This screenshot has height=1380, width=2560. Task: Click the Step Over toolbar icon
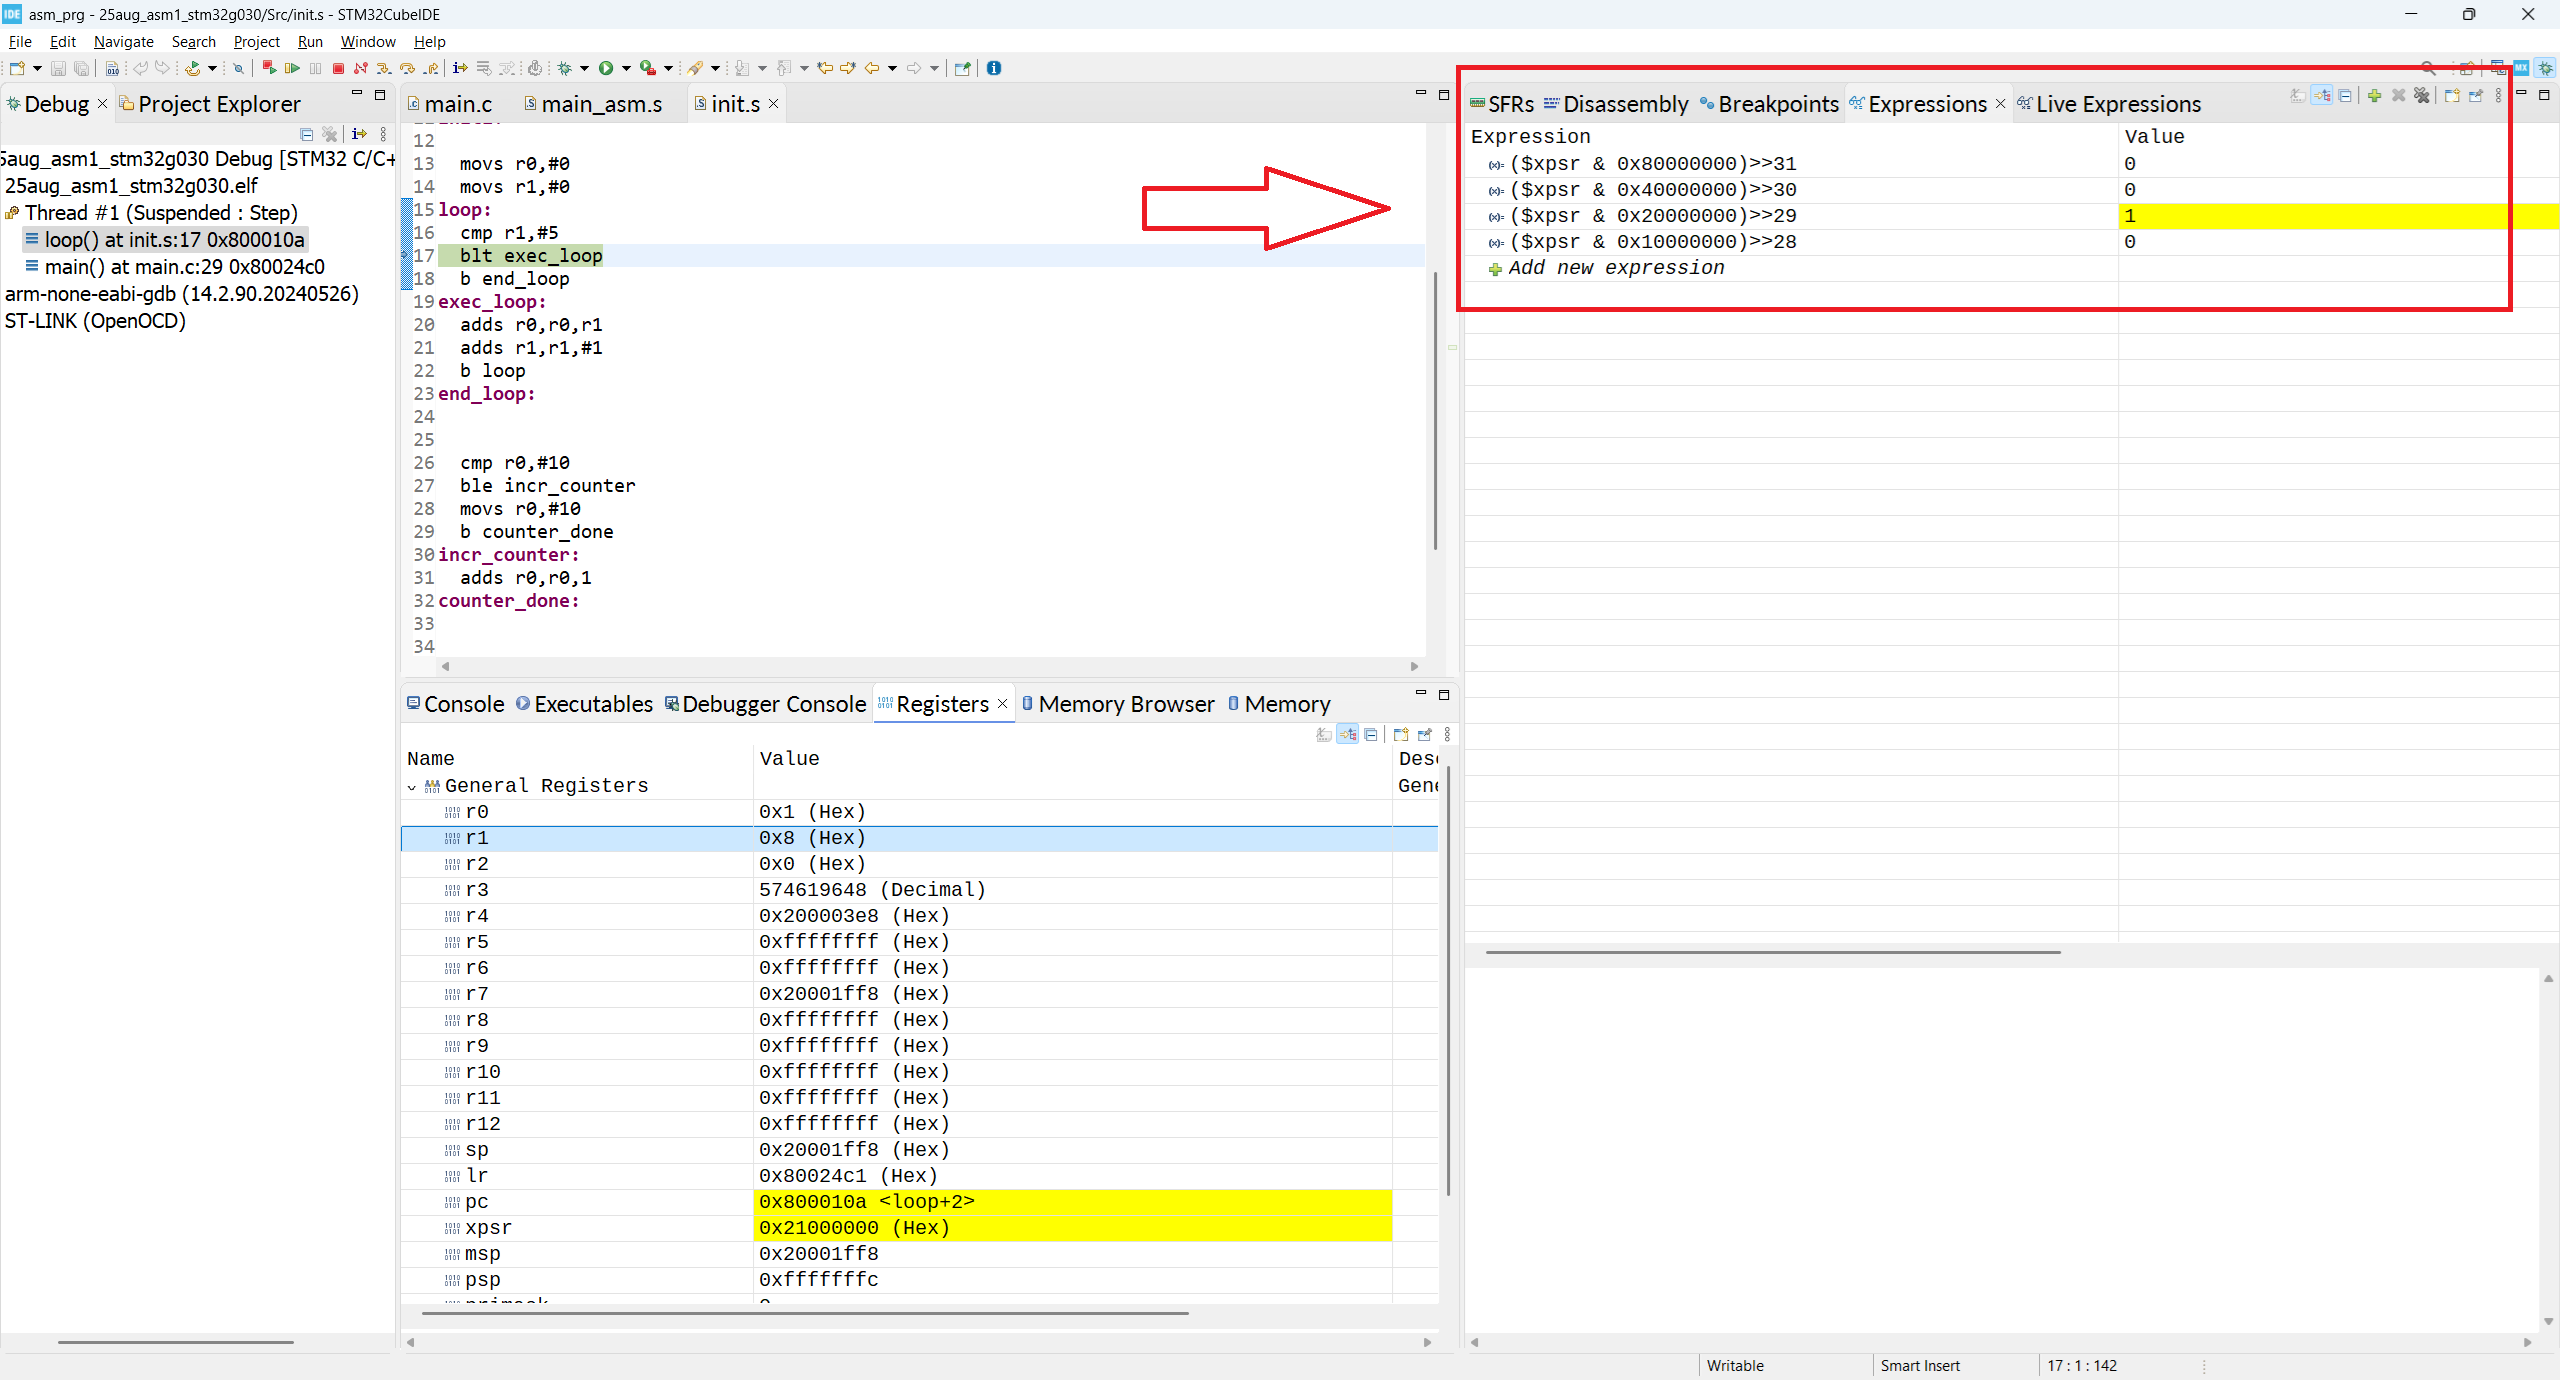click(407, 68)
